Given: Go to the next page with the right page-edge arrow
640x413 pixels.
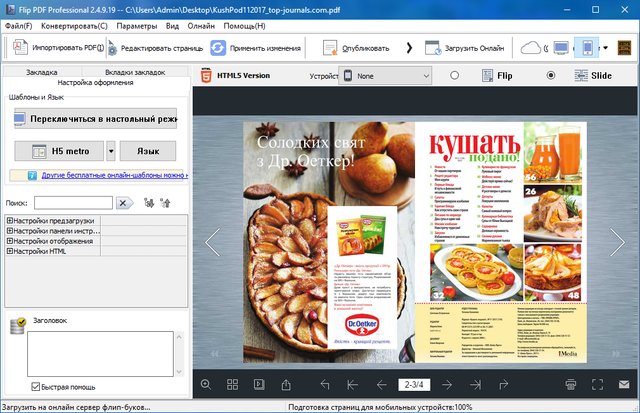Looking at the screenshot, I should (x=618, y=242).
